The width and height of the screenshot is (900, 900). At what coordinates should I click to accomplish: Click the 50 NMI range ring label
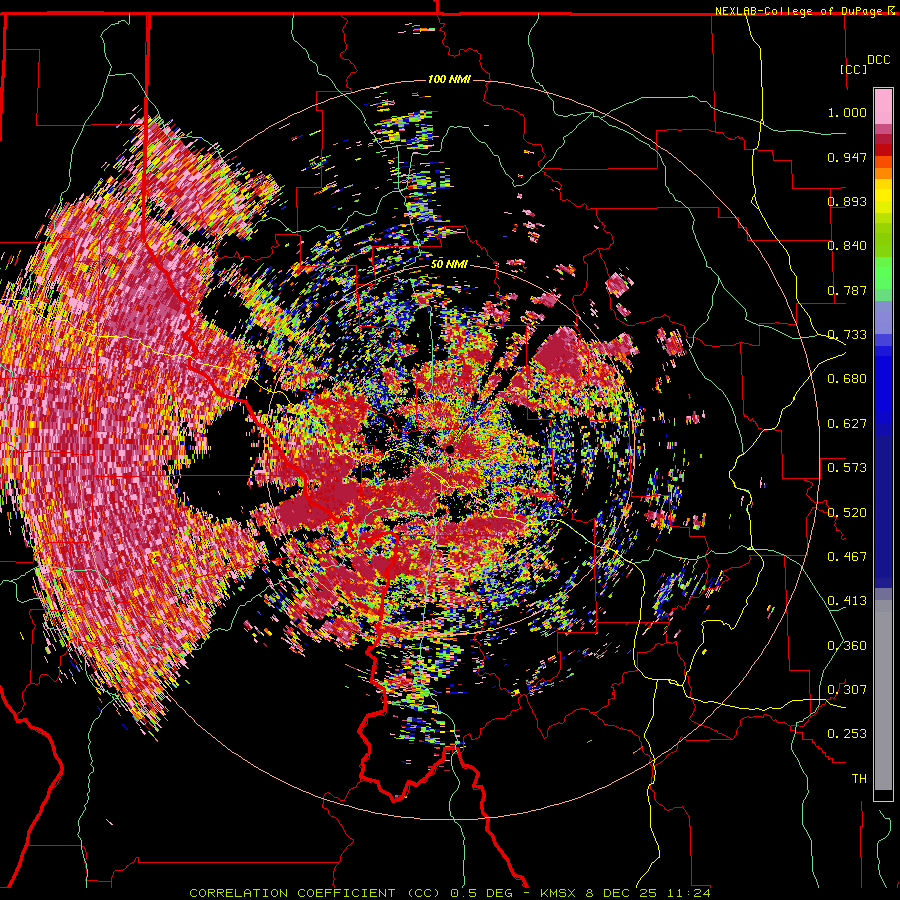pos(449,264)
